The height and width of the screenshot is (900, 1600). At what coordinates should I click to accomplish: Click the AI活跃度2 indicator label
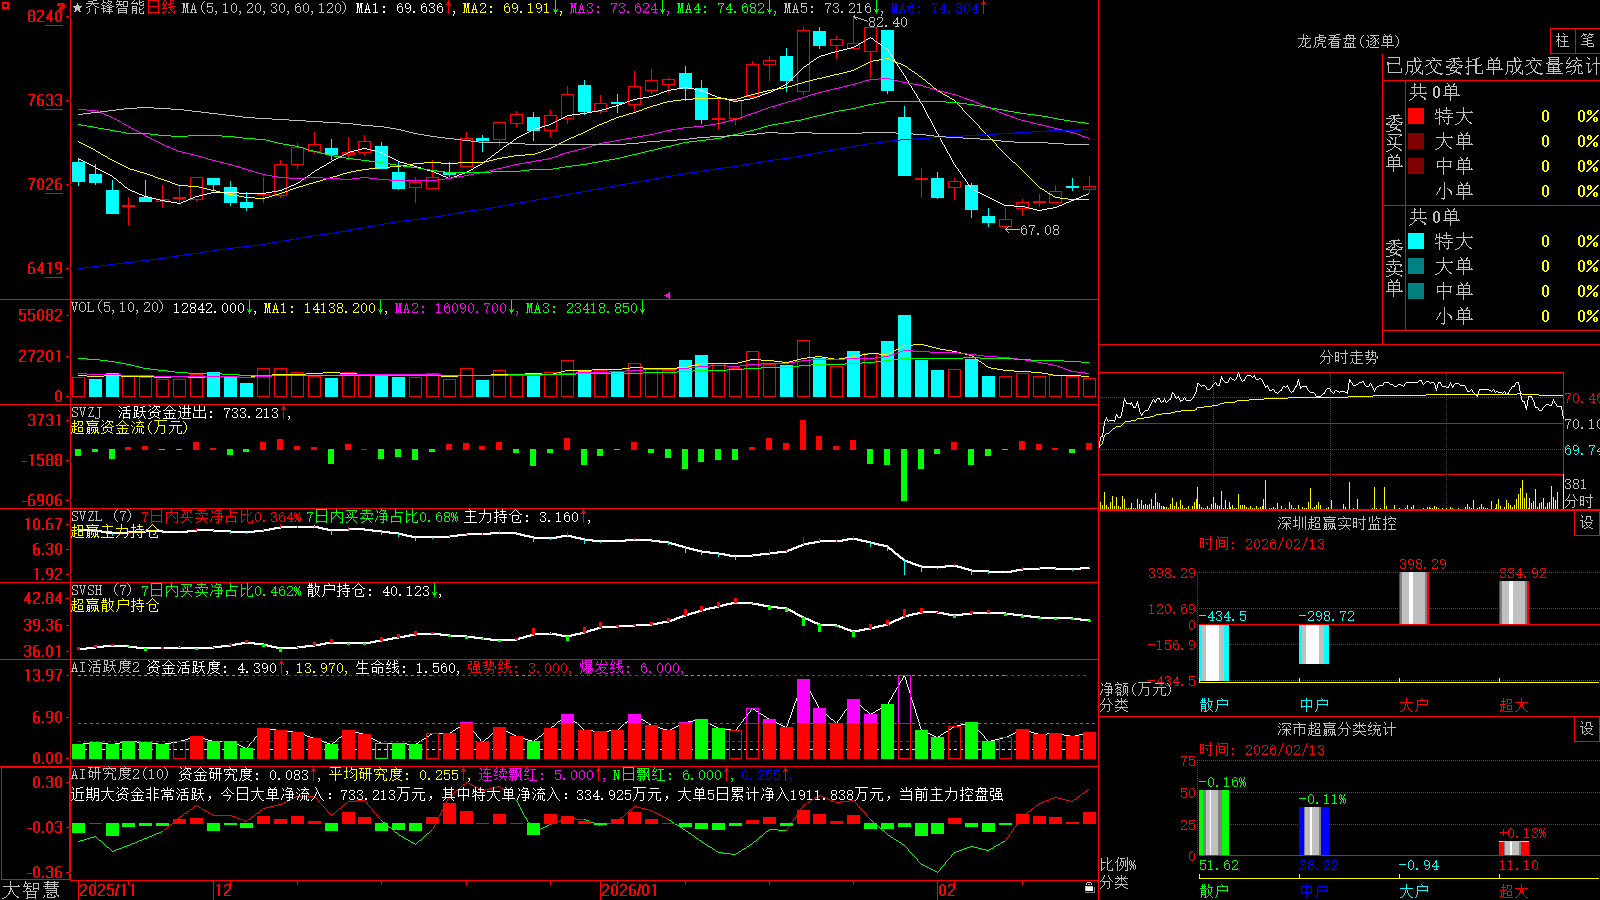[105, 667]
